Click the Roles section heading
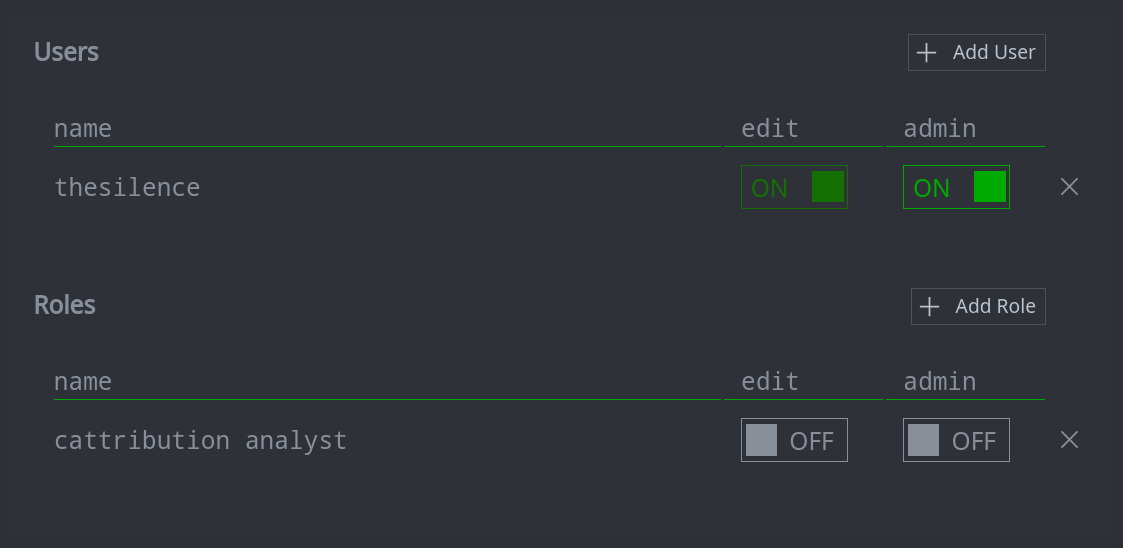1123x548 pixels. 65,305
